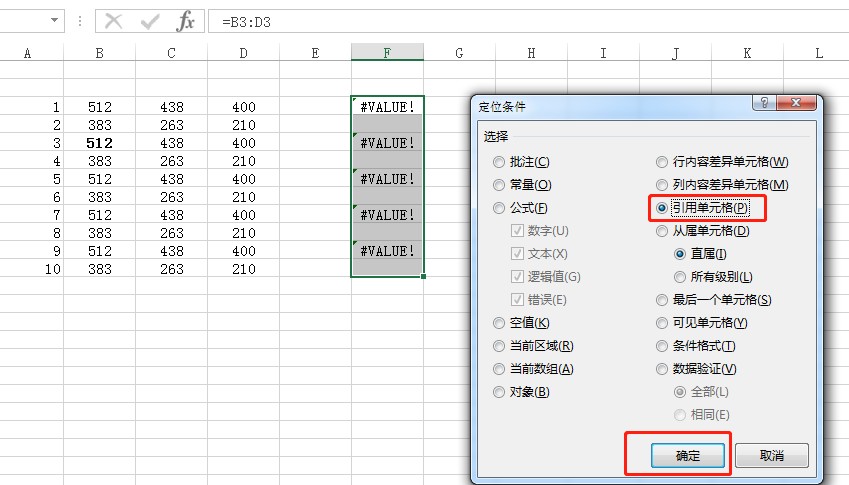Click the #VALUE! cell beside row 9
This screenshot has height=485, width=849.
tap(387, 251)
